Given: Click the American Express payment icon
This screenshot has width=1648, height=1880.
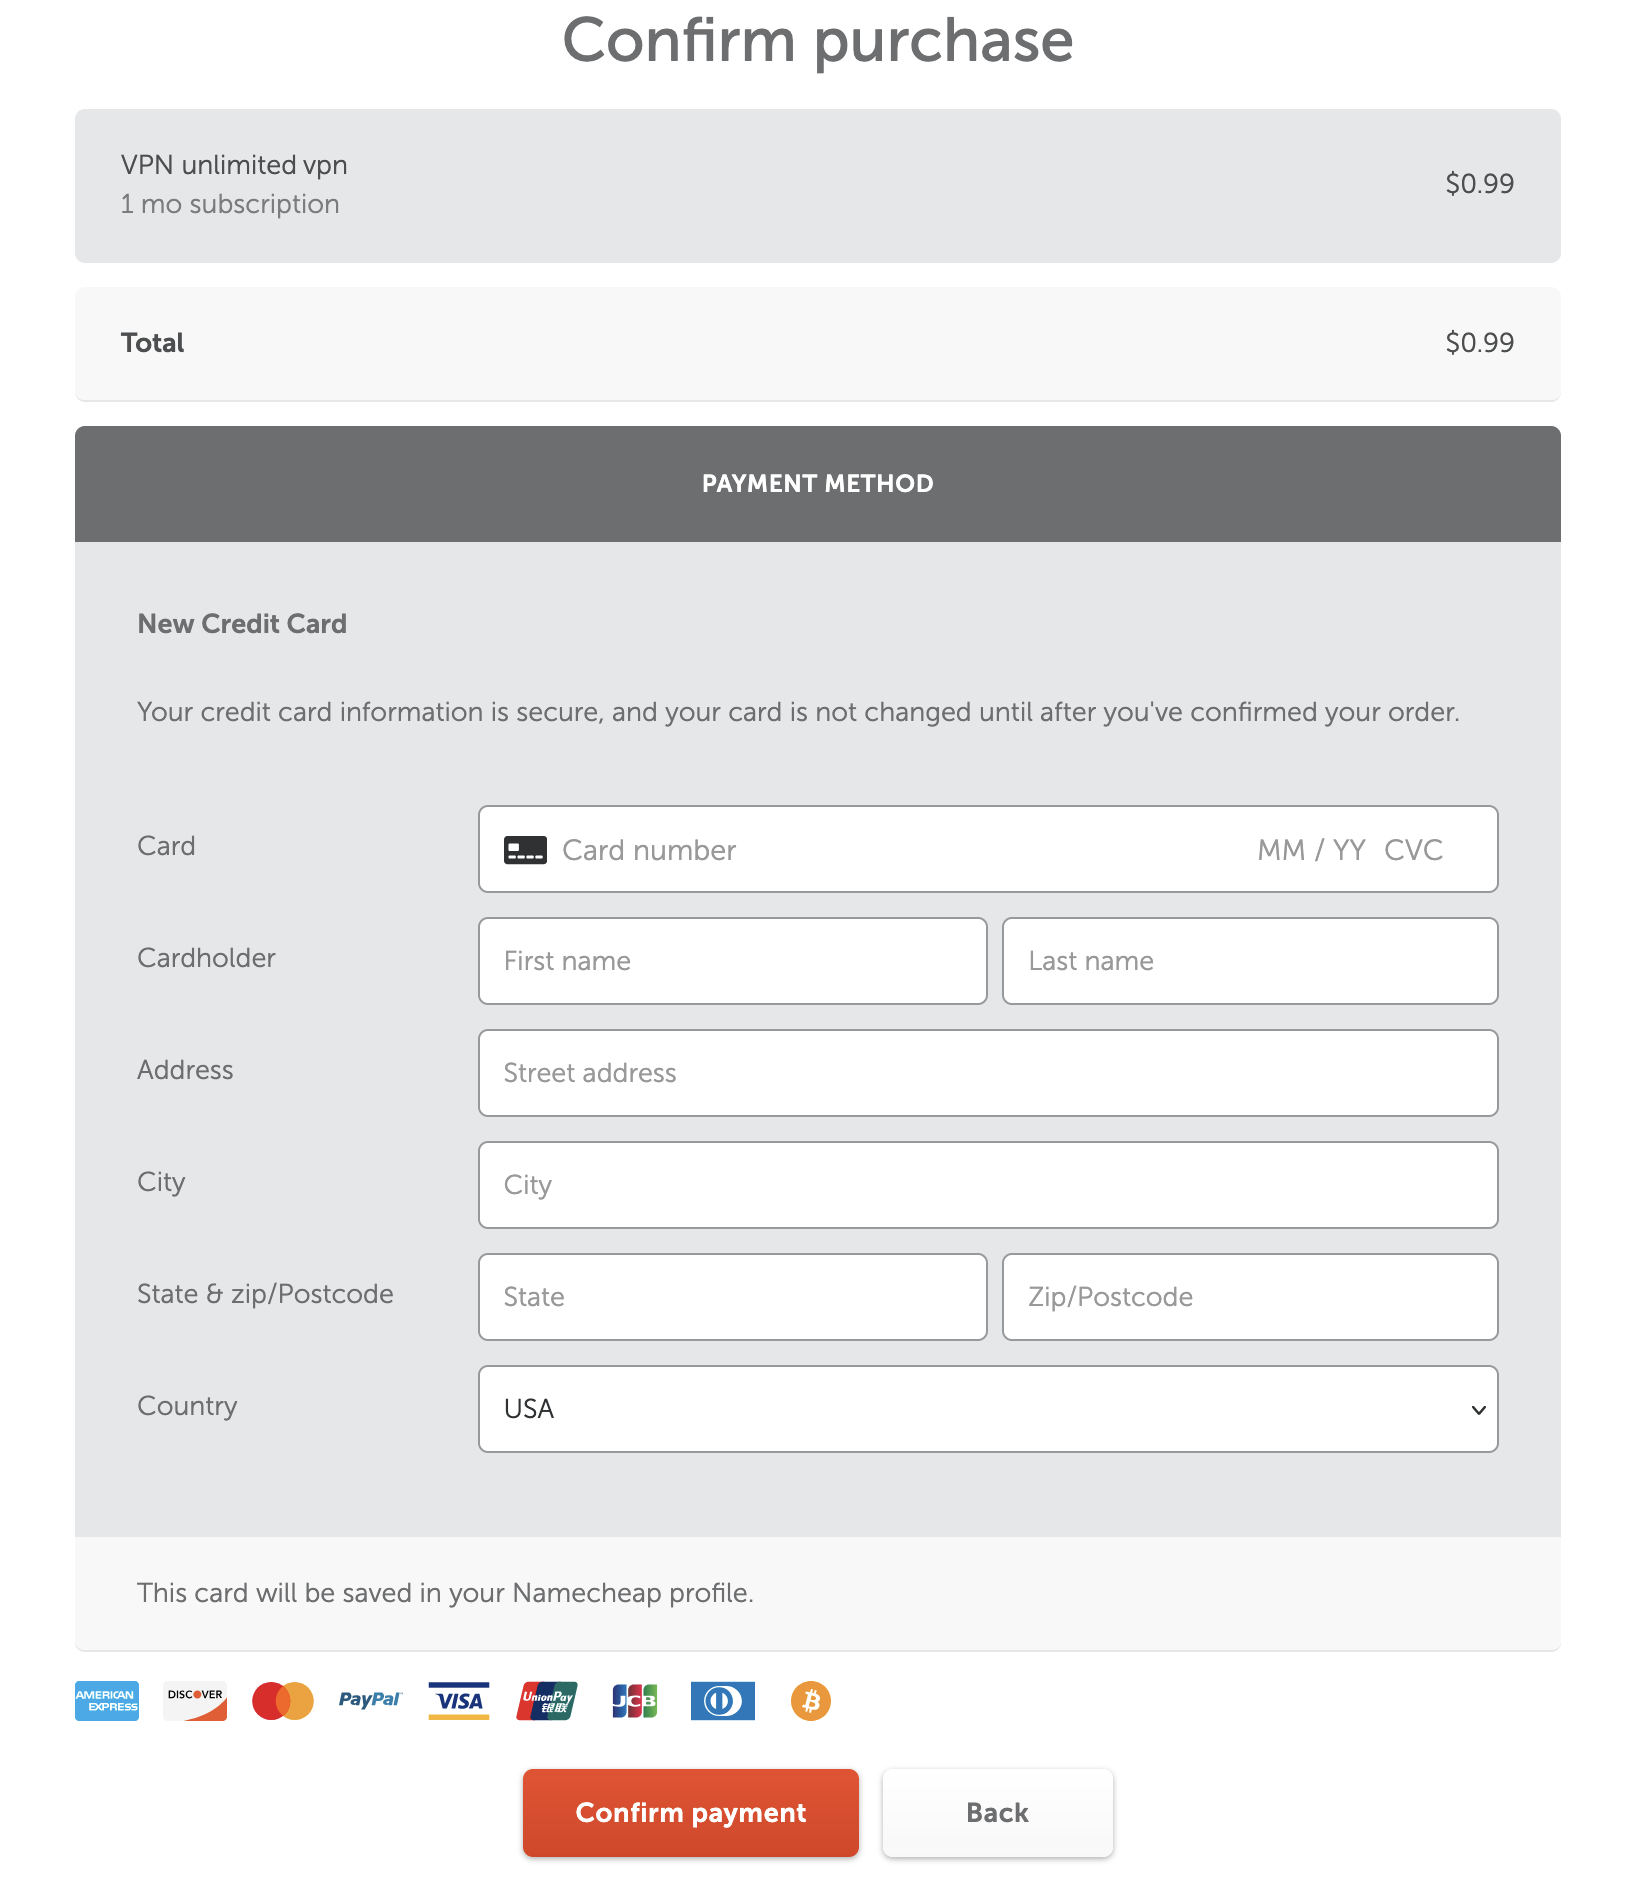Looking at the screenshot, I should click(x=107, y=1701).
